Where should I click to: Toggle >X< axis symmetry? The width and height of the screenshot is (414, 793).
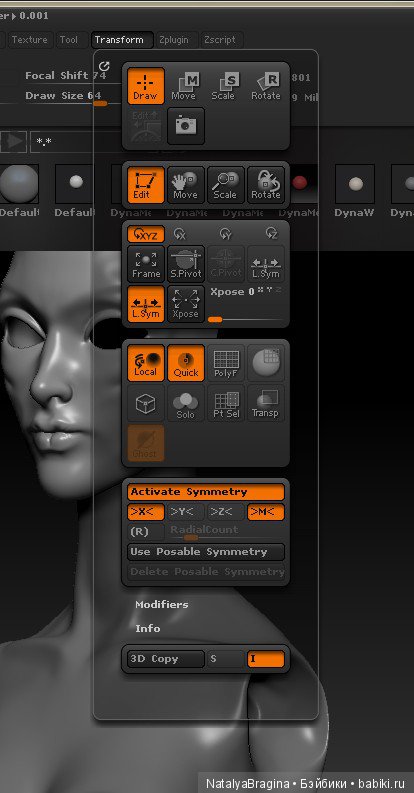coord(146,512)
